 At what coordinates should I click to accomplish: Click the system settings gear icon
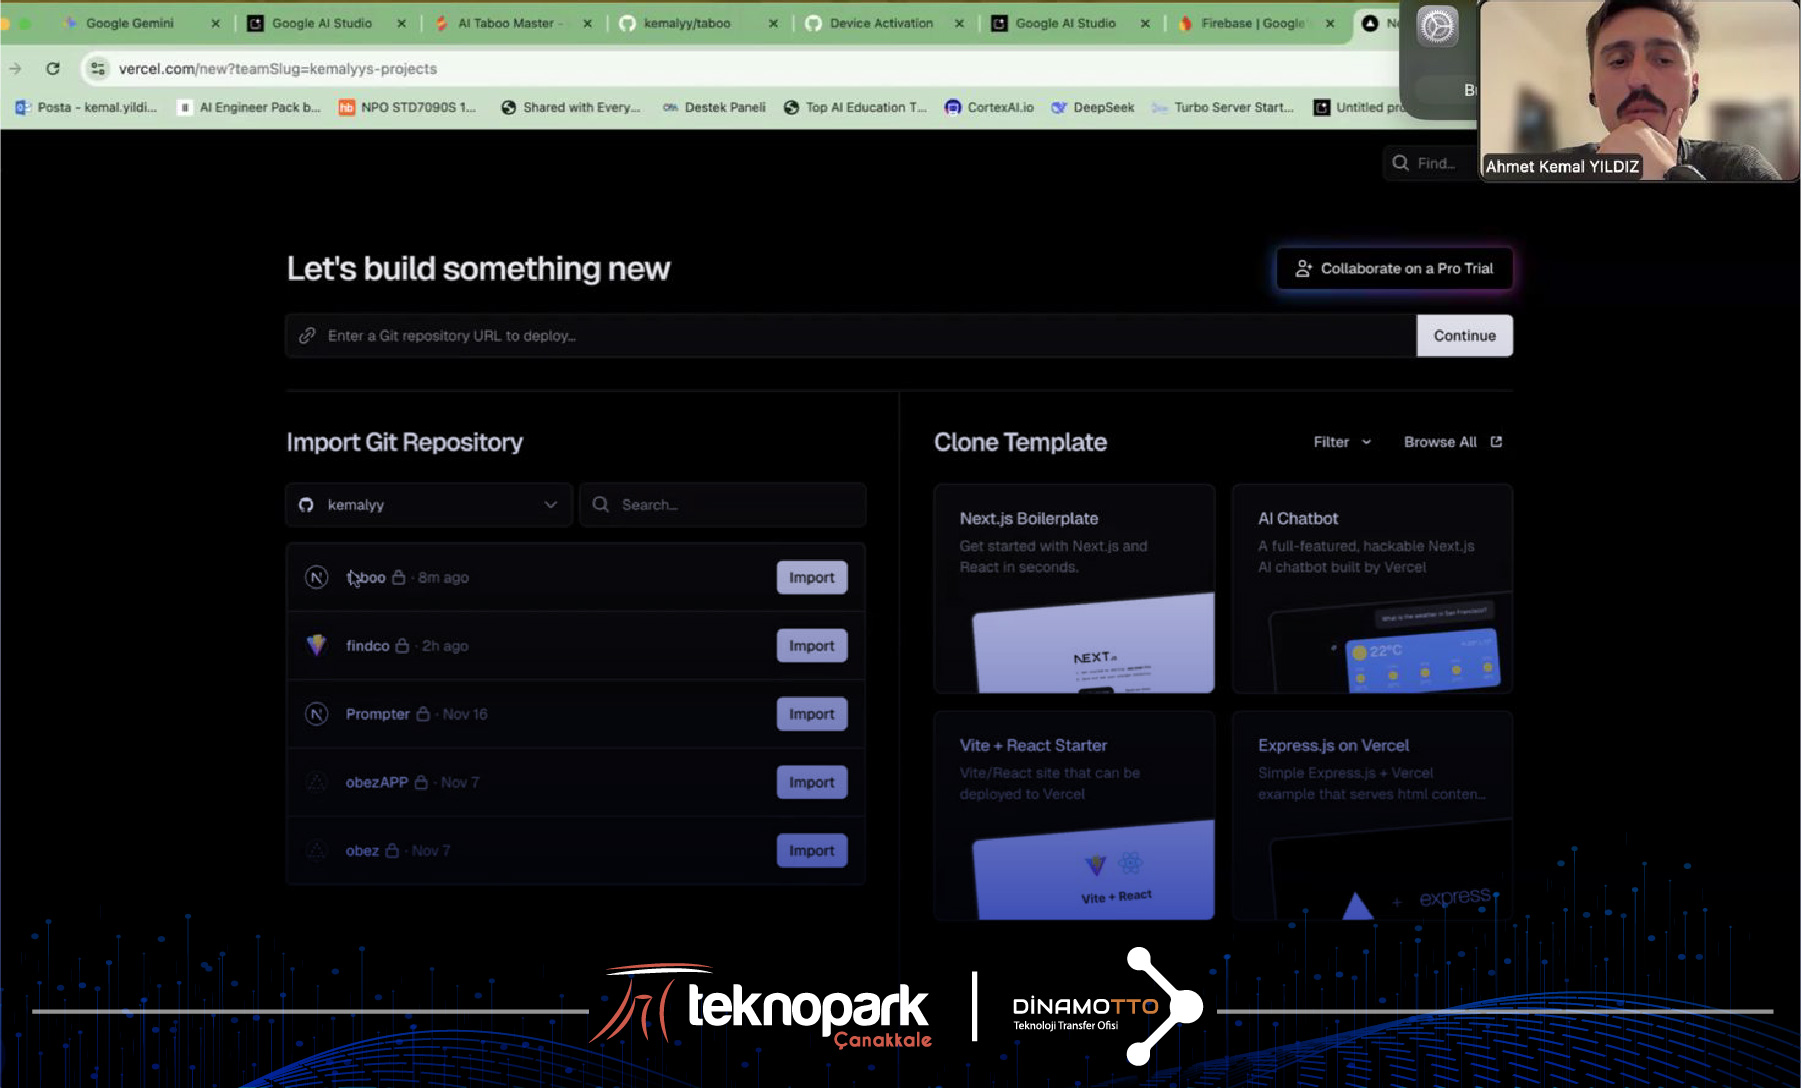[x=1437, y=26]
